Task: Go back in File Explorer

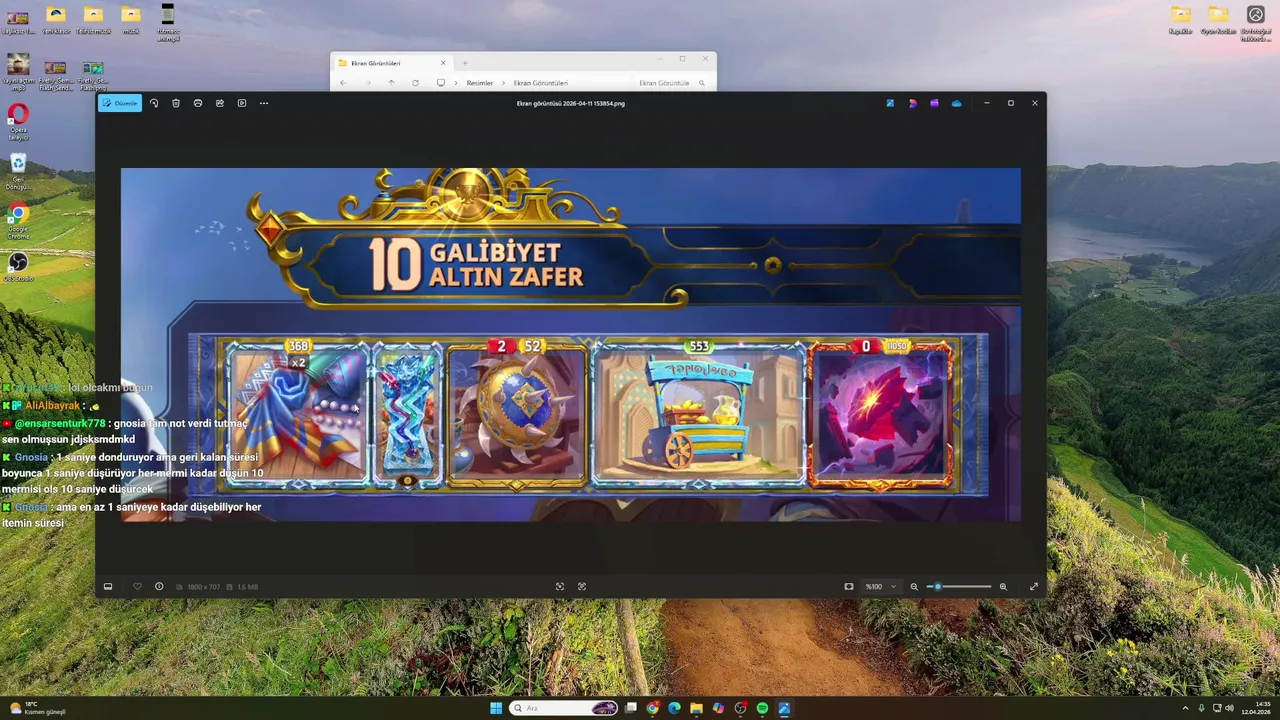Action: (x=343, y=83)
